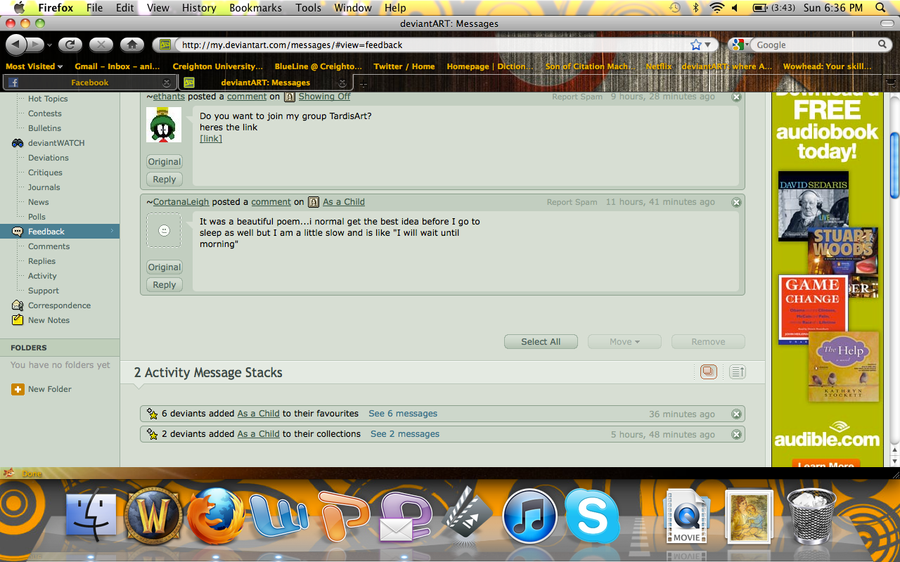
Task: Open New Notes in the sidebar
Action: [x=49, y=320]
